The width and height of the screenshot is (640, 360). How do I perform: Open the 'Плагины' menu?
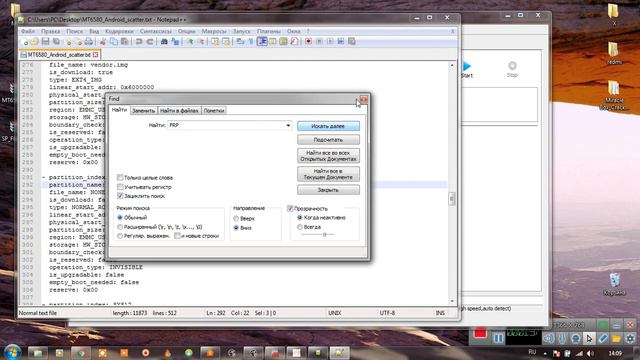pyautogui.click(x=269, y=31)
